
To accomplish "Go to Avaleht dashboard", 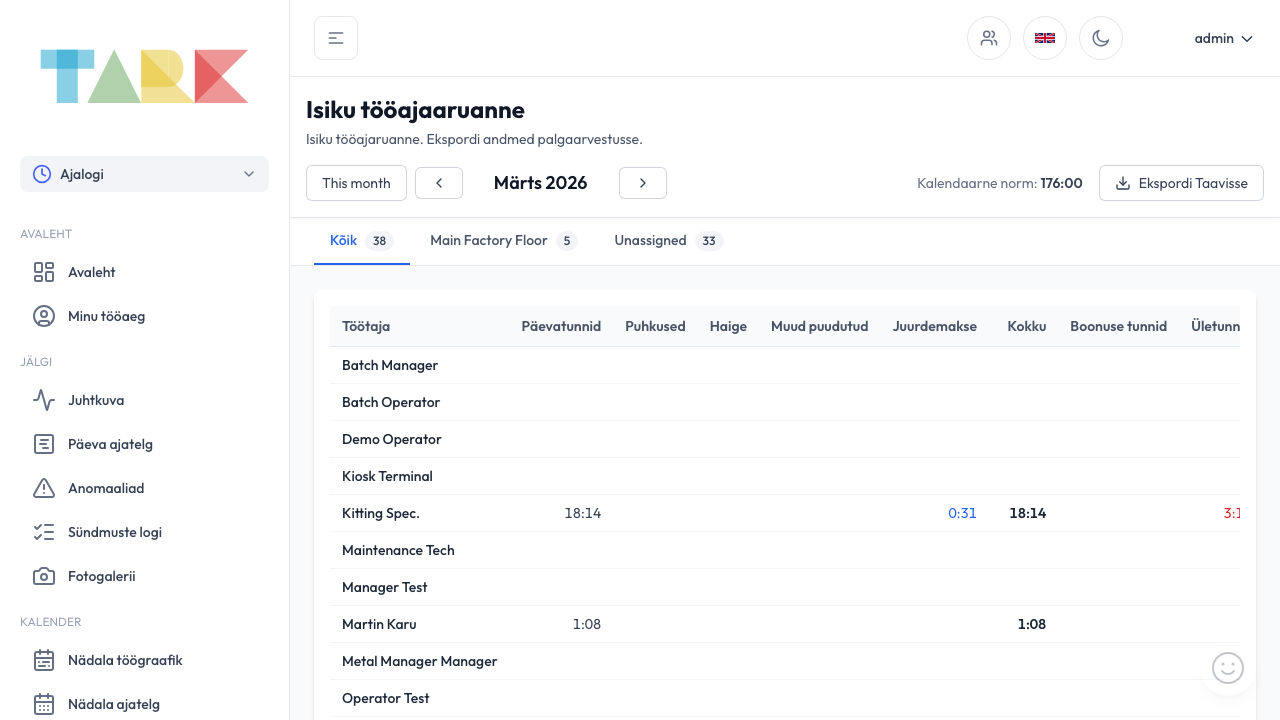I will click(91, 272).
